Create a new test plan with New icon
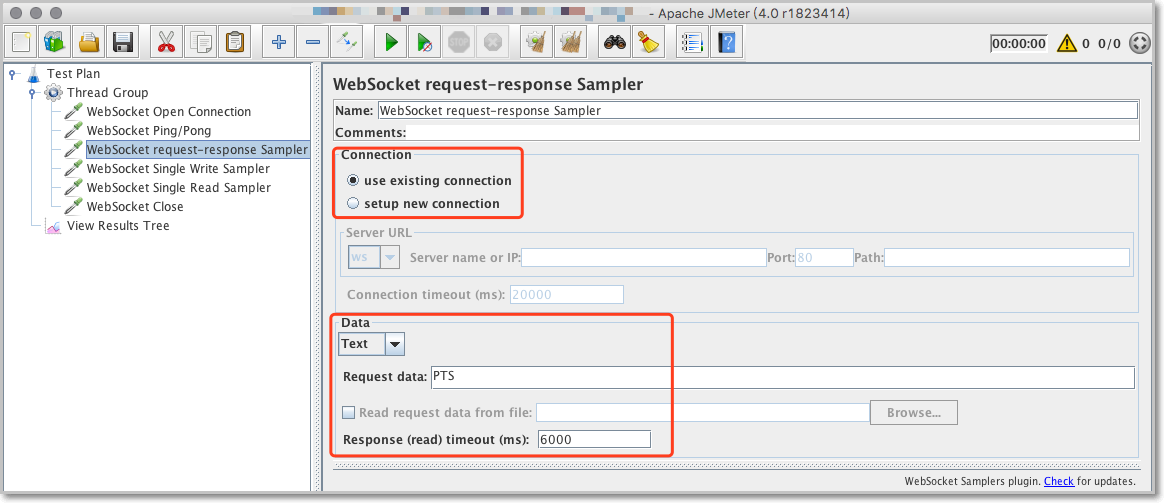Screen dimensions: 1164x503 click(x=22, y=42)
